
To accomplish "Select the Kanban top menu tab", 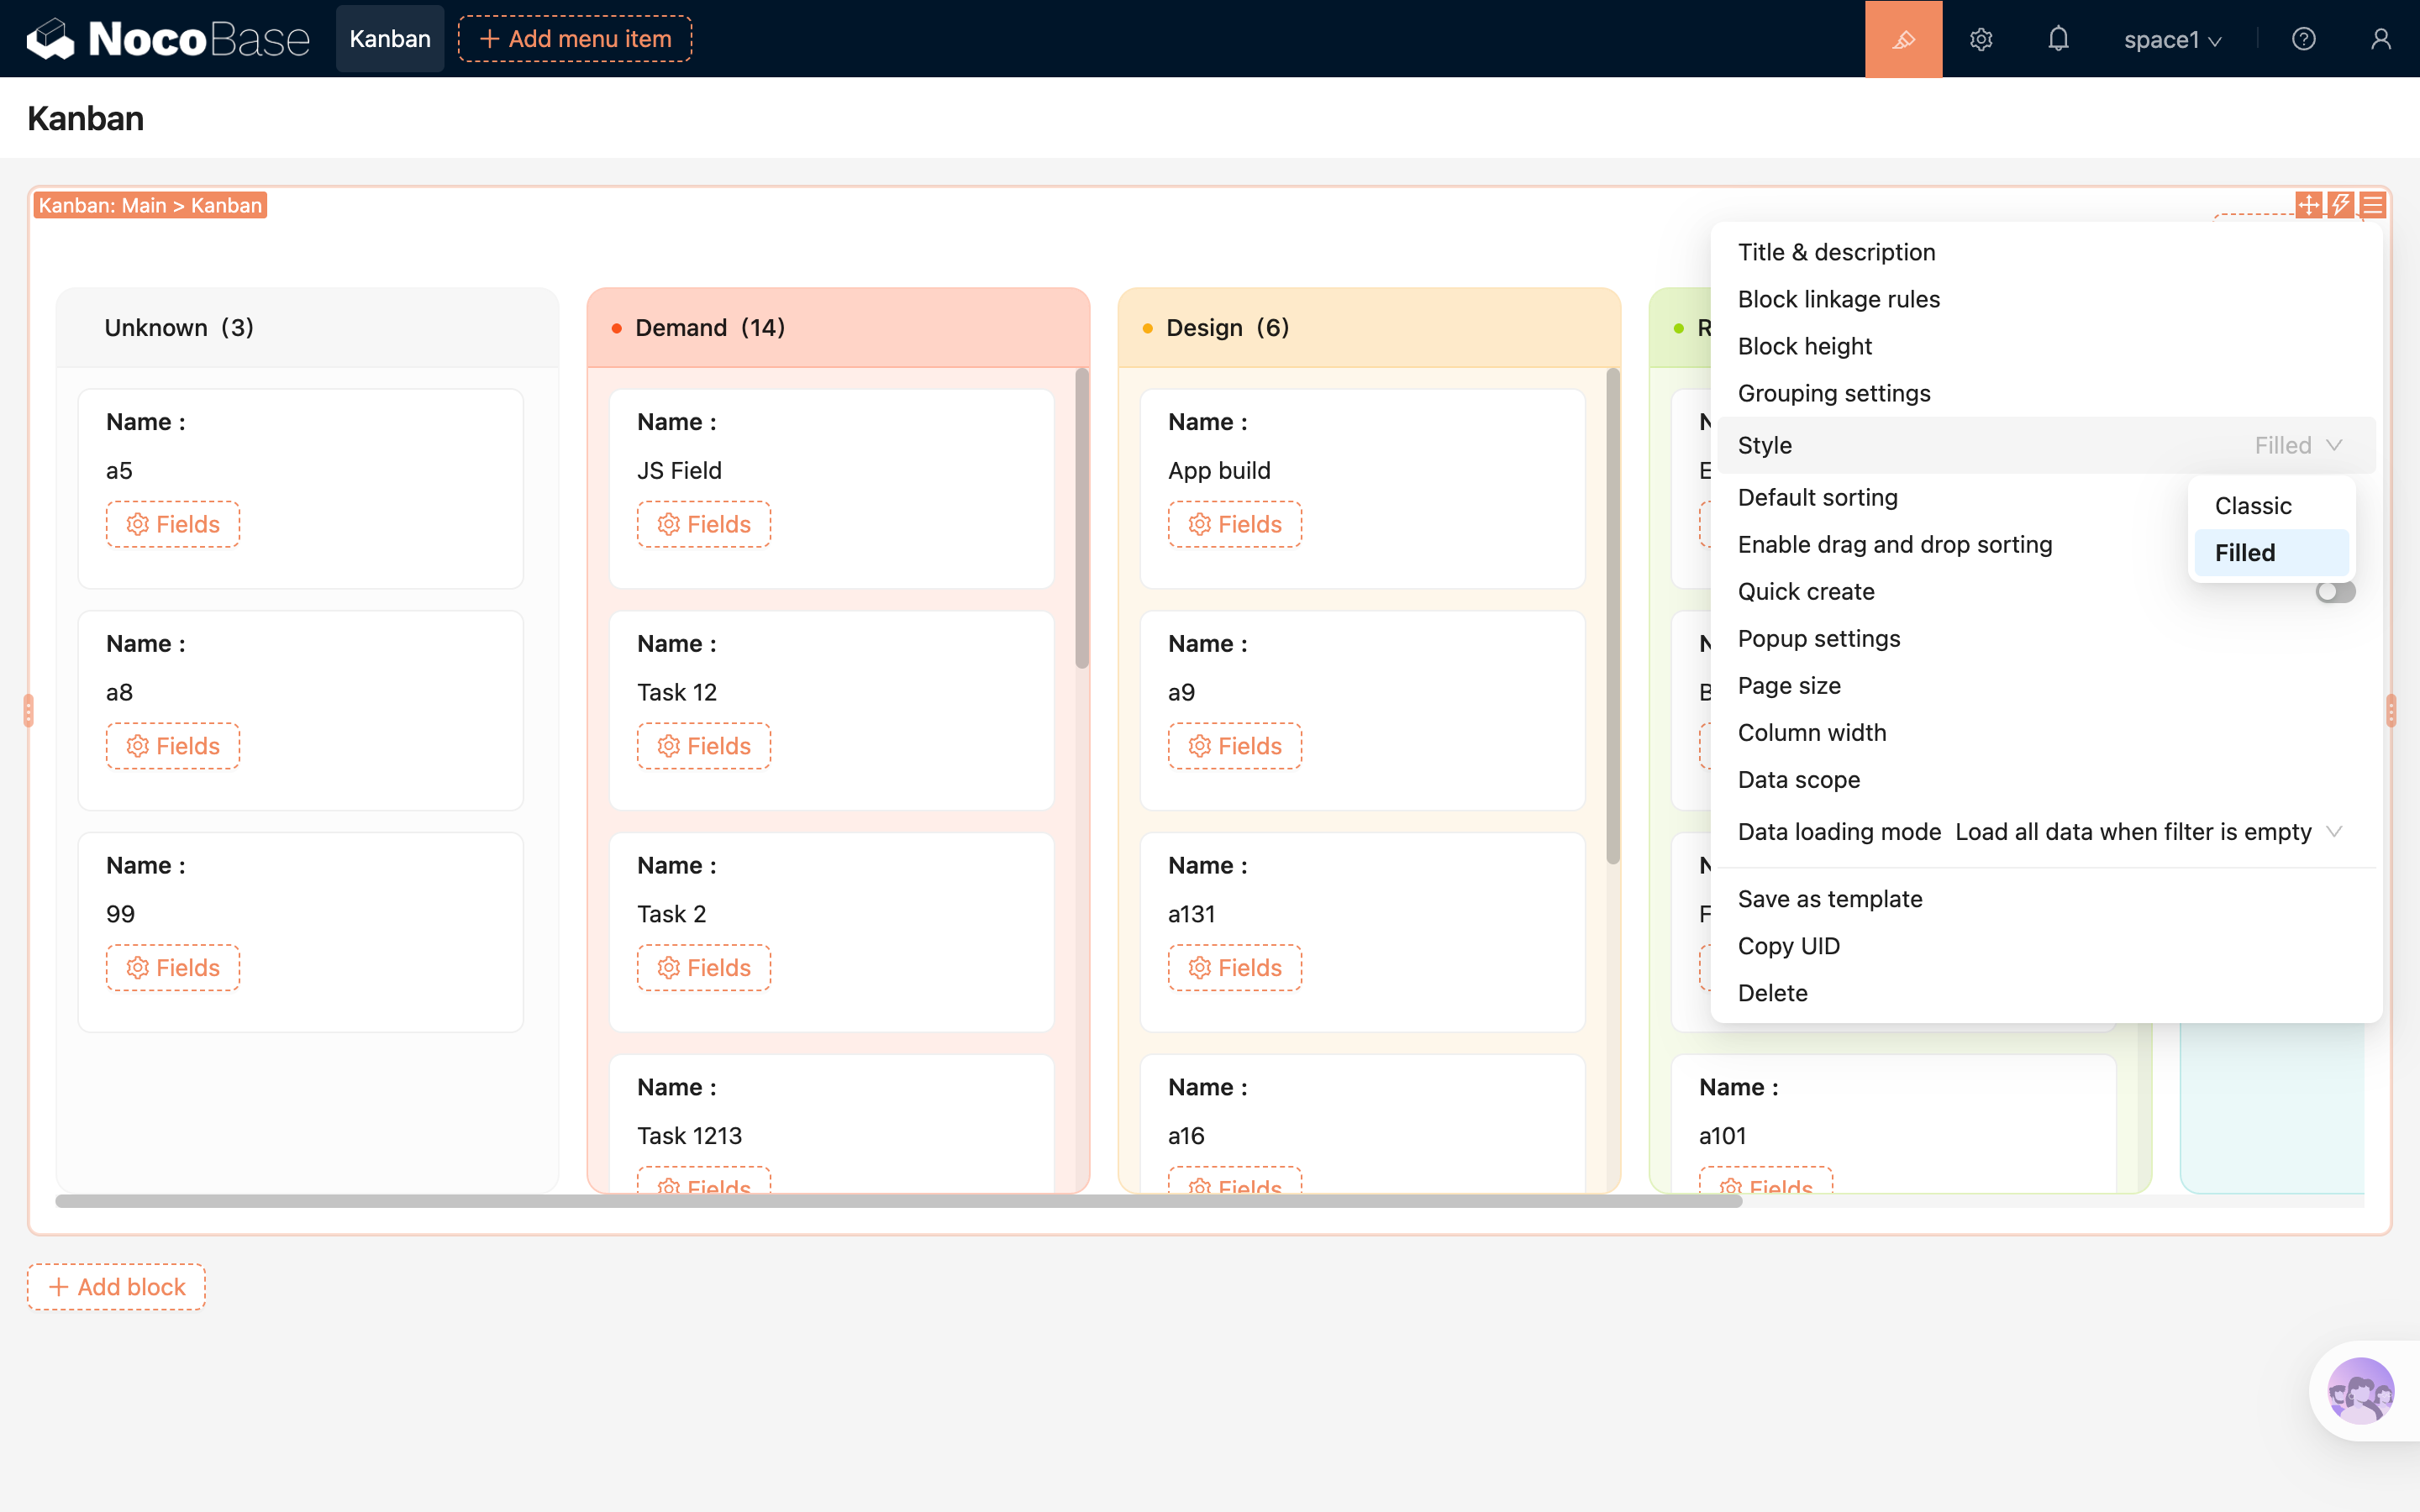I will (x=390, y=39).
